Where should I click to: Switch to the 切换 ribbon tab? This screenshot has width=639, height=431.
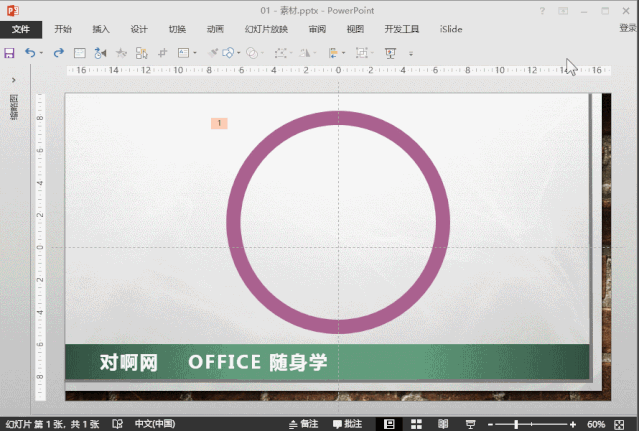(x=177, y=29)
